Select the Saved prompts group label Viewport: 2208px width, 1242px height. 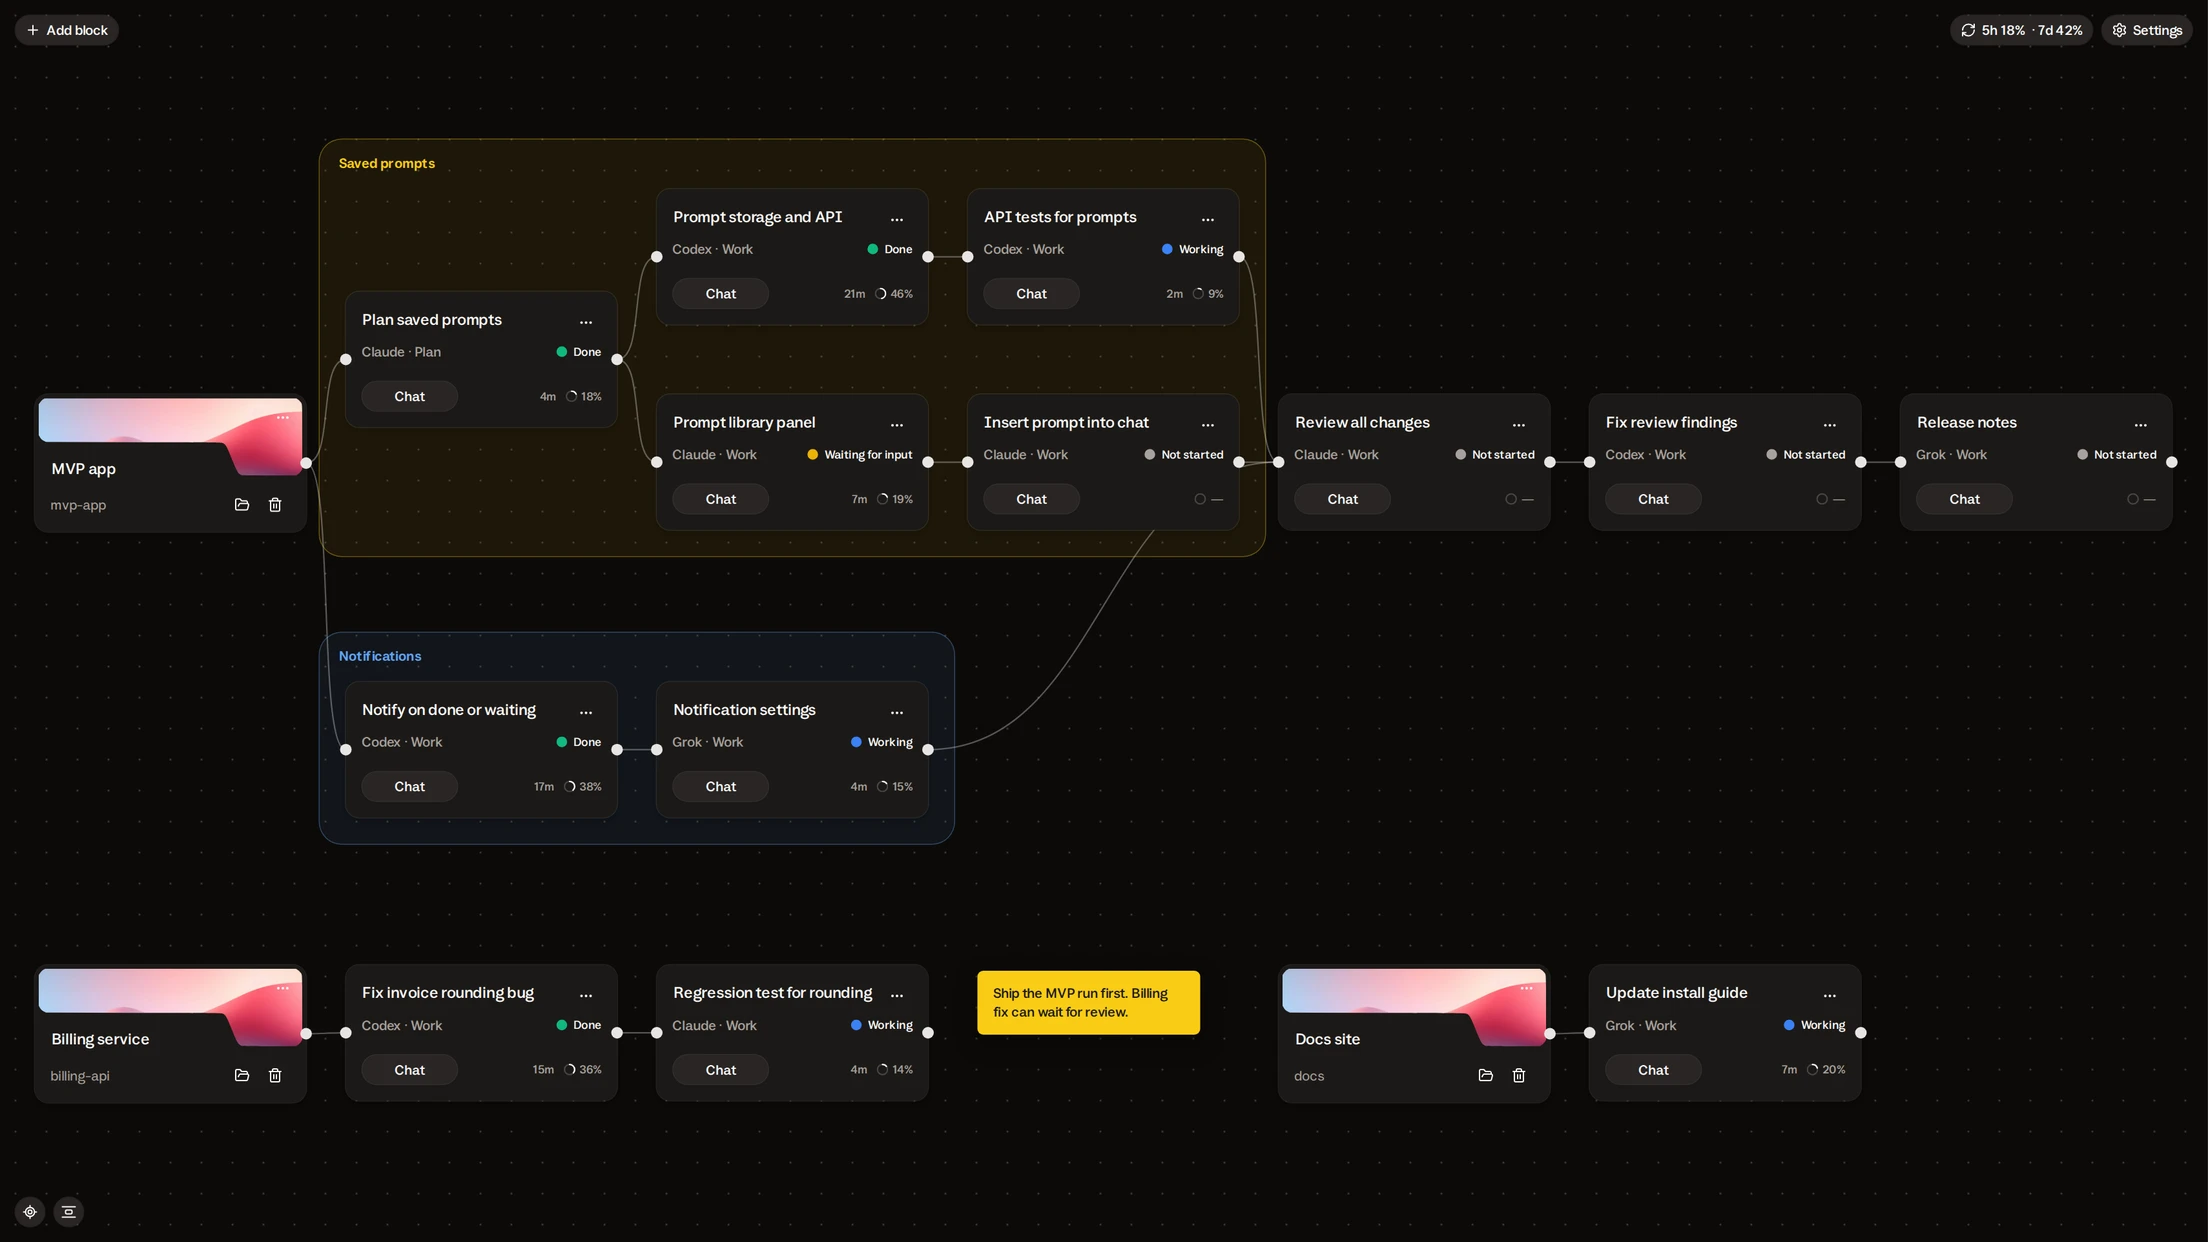387,163
